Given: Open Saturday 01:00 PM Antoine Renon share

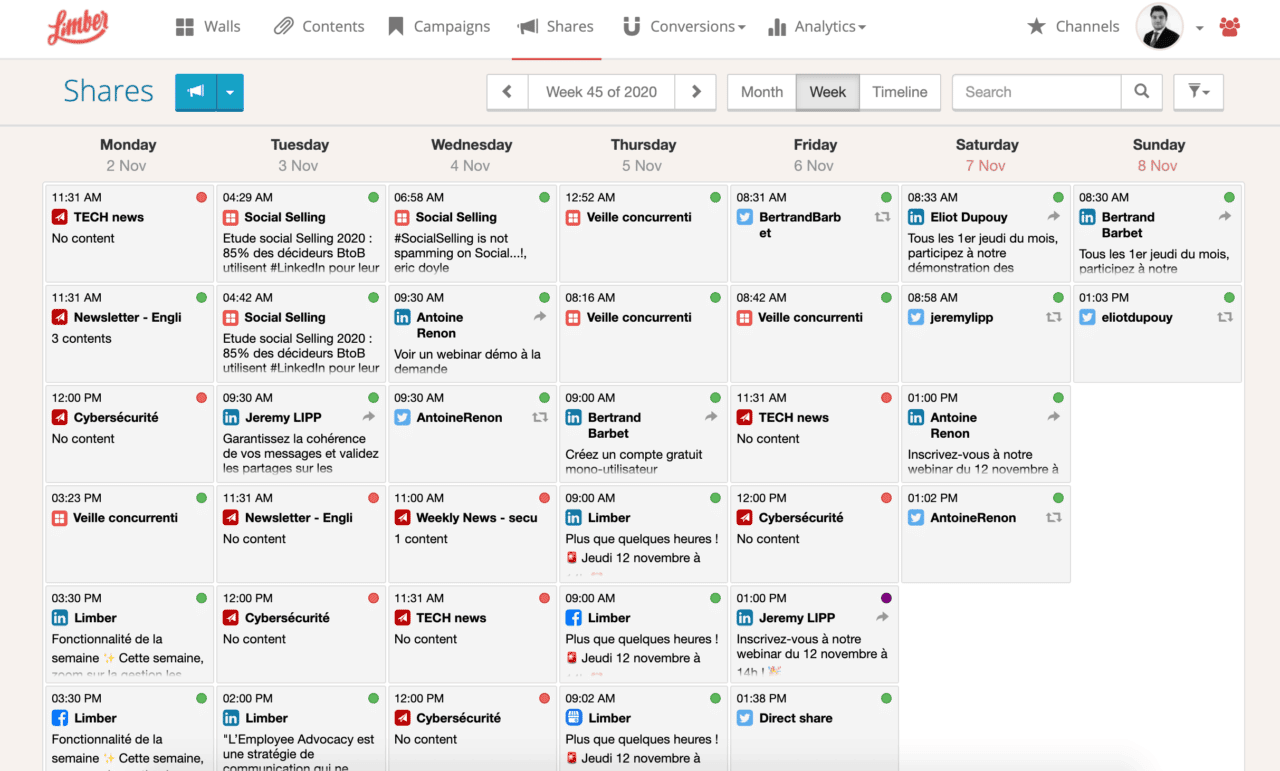Looking at the screenshot, I should pyautogui.click(x=986, y=433).
